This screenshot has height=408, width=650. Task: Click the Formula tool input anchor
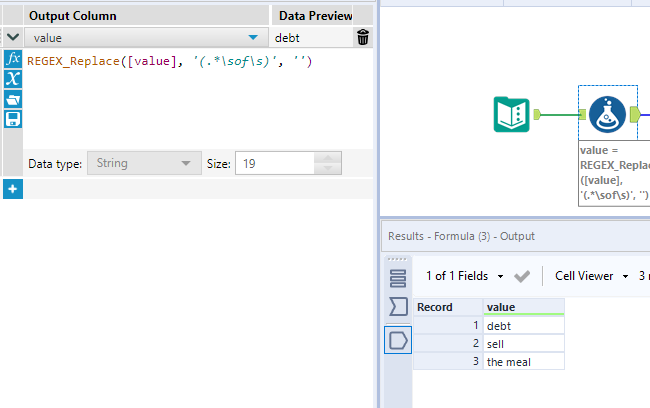tap(582, 114)
